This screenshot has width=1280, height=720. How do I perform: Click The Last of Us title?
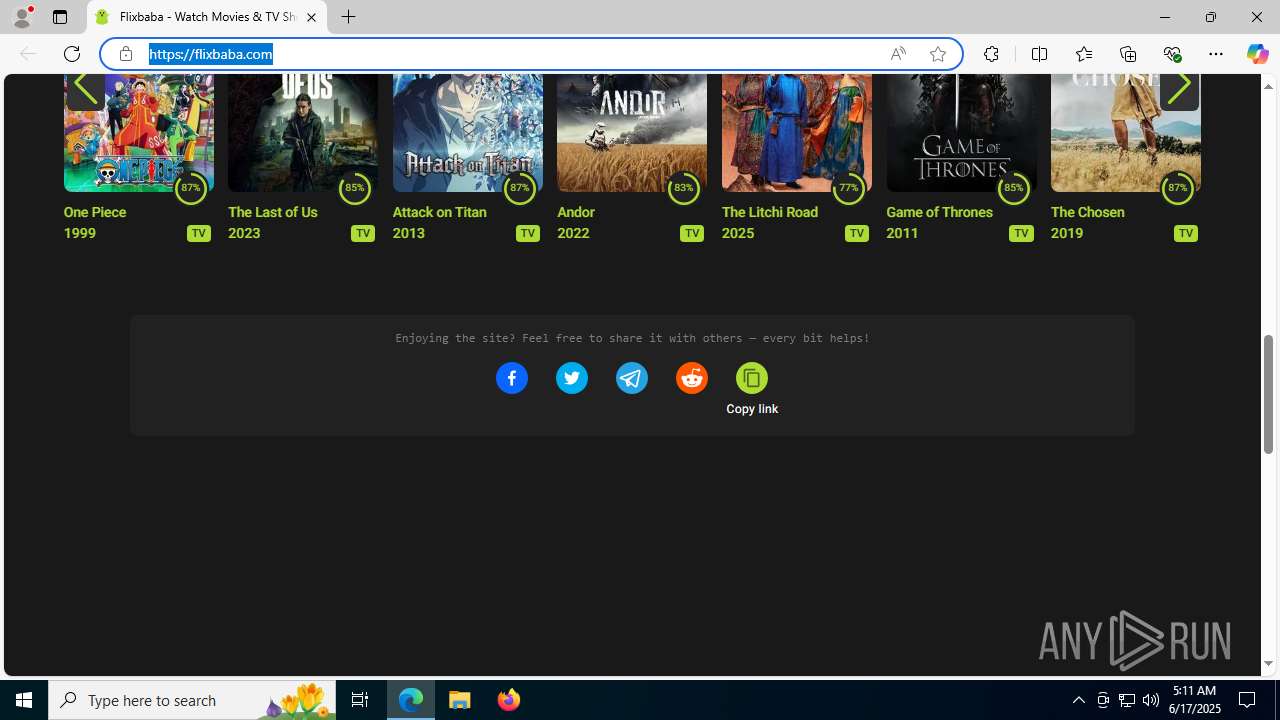pyautogui.click(x=273, y=212)
